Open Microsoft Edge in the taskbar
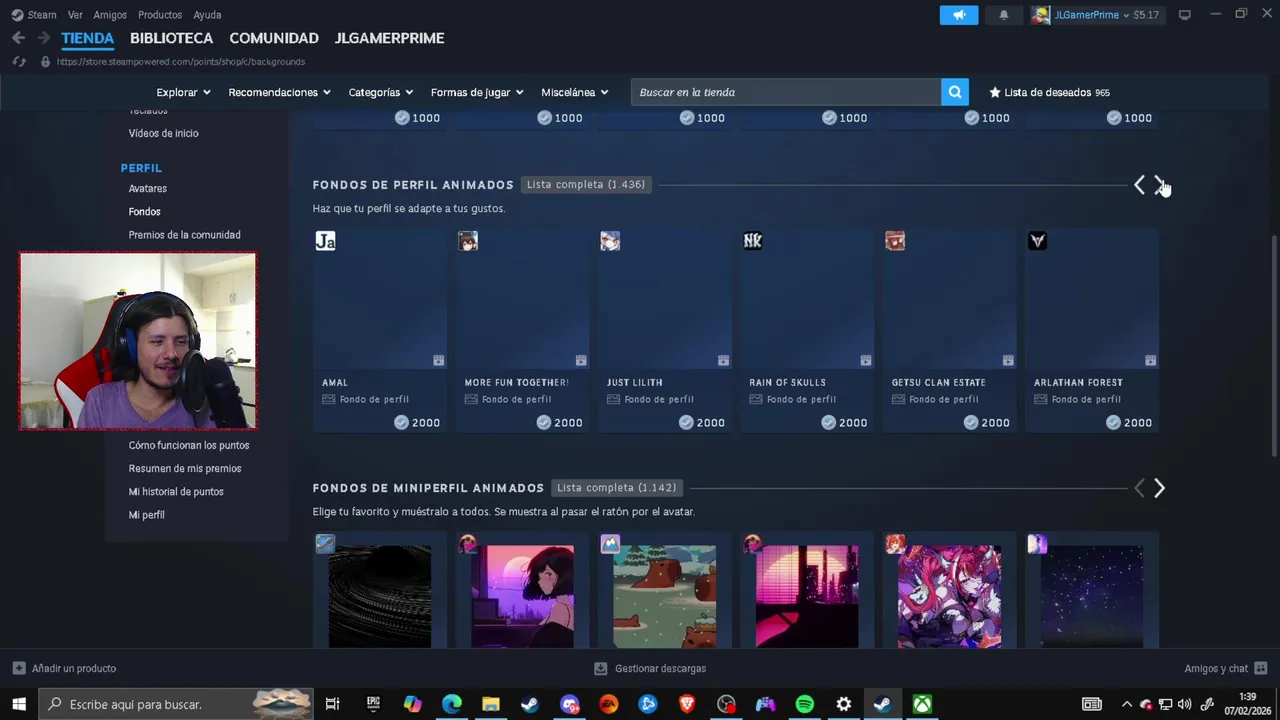 tap(452, 704)
